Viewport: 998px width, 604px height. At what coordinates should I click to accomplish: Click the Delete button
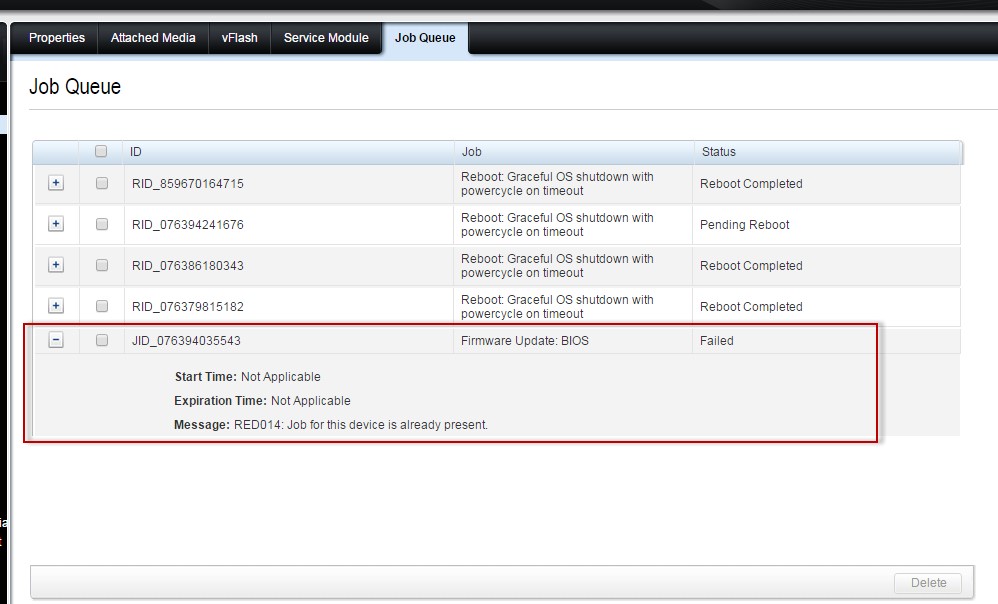tap(928, 583)
